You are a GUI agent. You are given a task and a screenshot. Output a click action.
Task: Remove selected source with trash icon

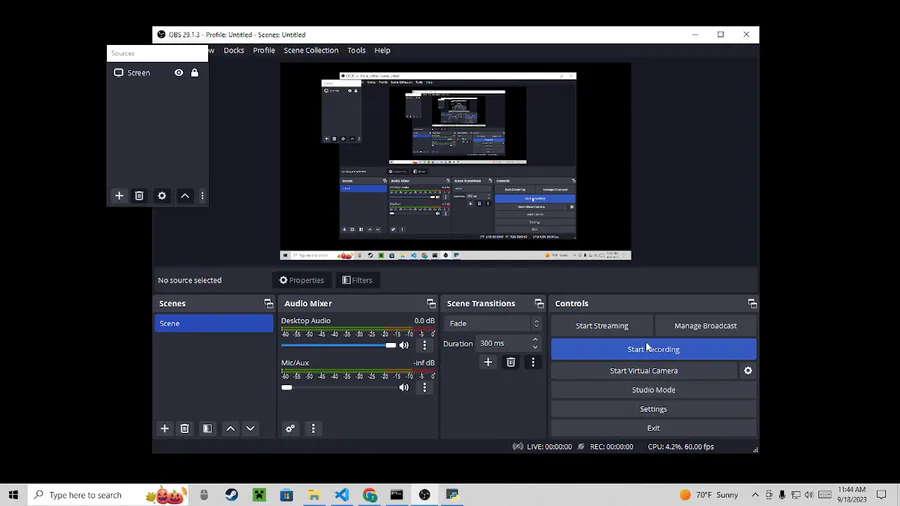coord(139,196)
